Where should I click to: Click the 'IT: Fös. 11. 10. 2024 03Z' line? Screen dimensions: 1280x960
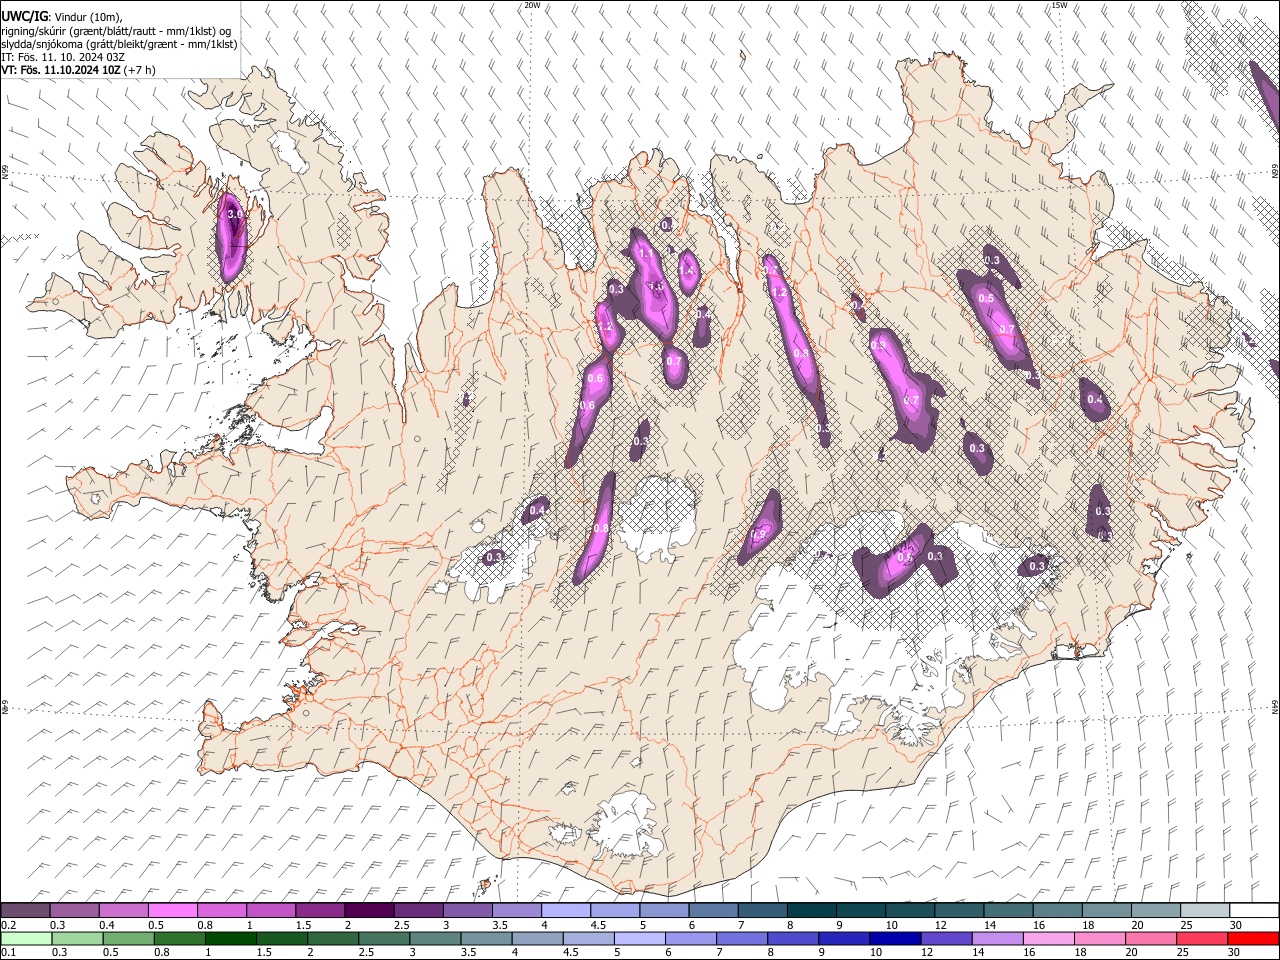point(63,57)
